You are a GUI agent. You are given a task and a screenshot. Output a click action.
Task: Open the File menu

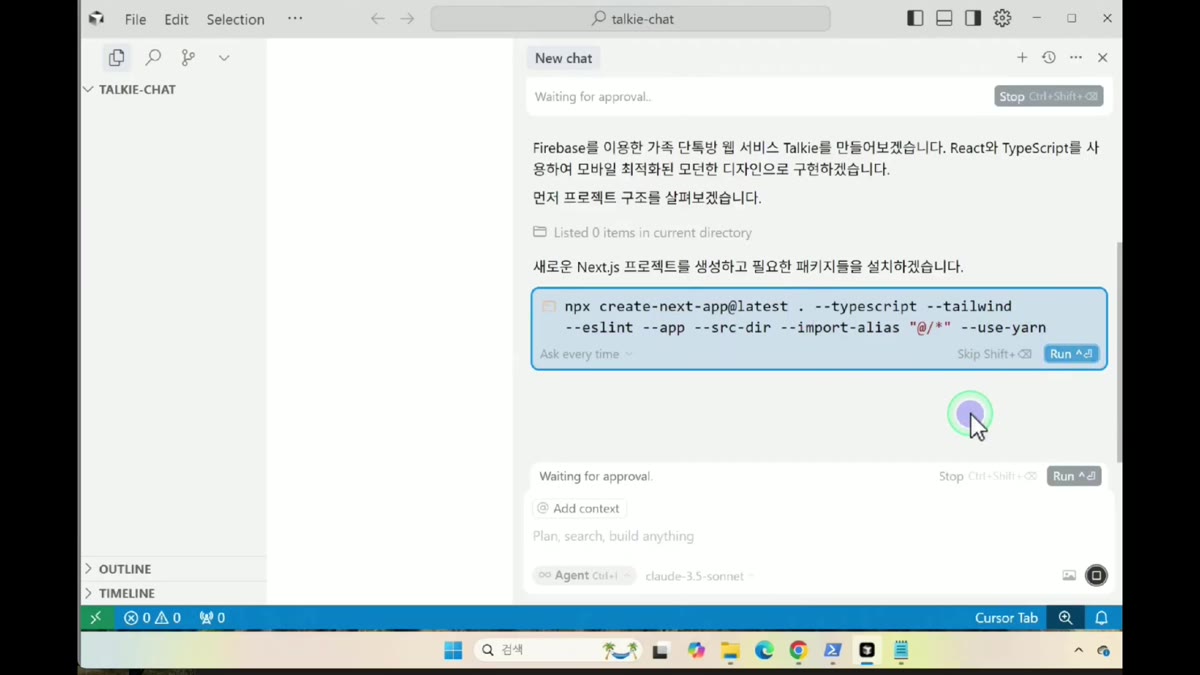[135, 19]
